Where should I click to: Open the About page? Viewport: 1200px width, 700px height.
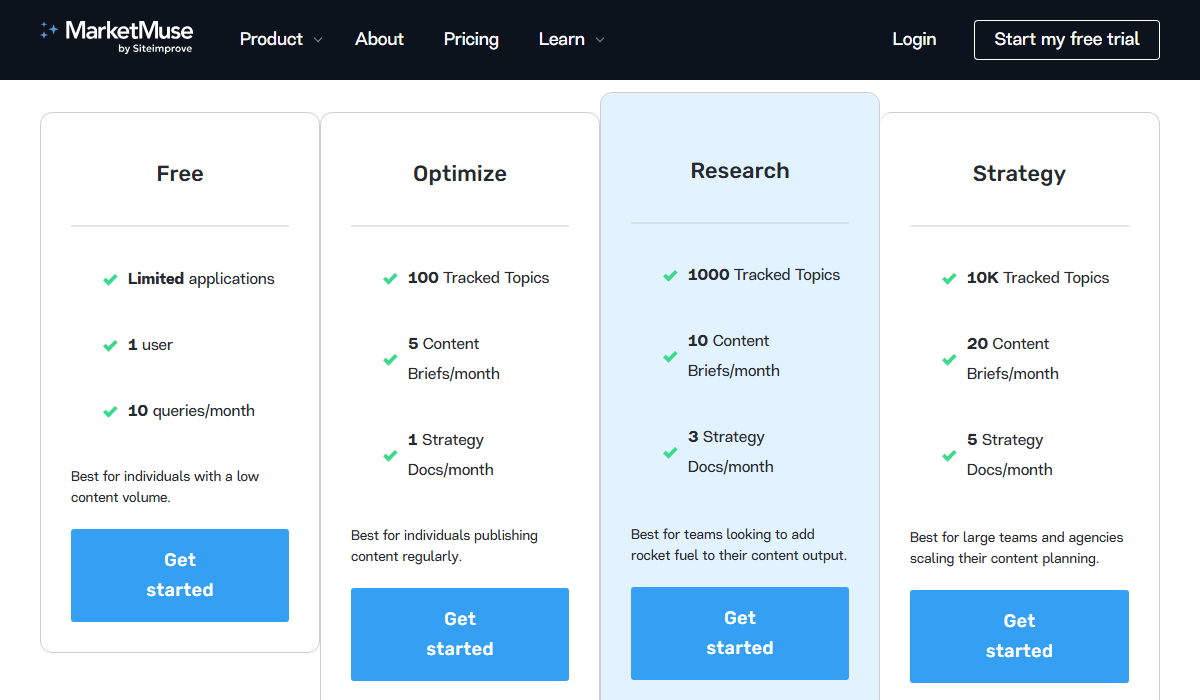pyautogui.click(x=379, y=39)
